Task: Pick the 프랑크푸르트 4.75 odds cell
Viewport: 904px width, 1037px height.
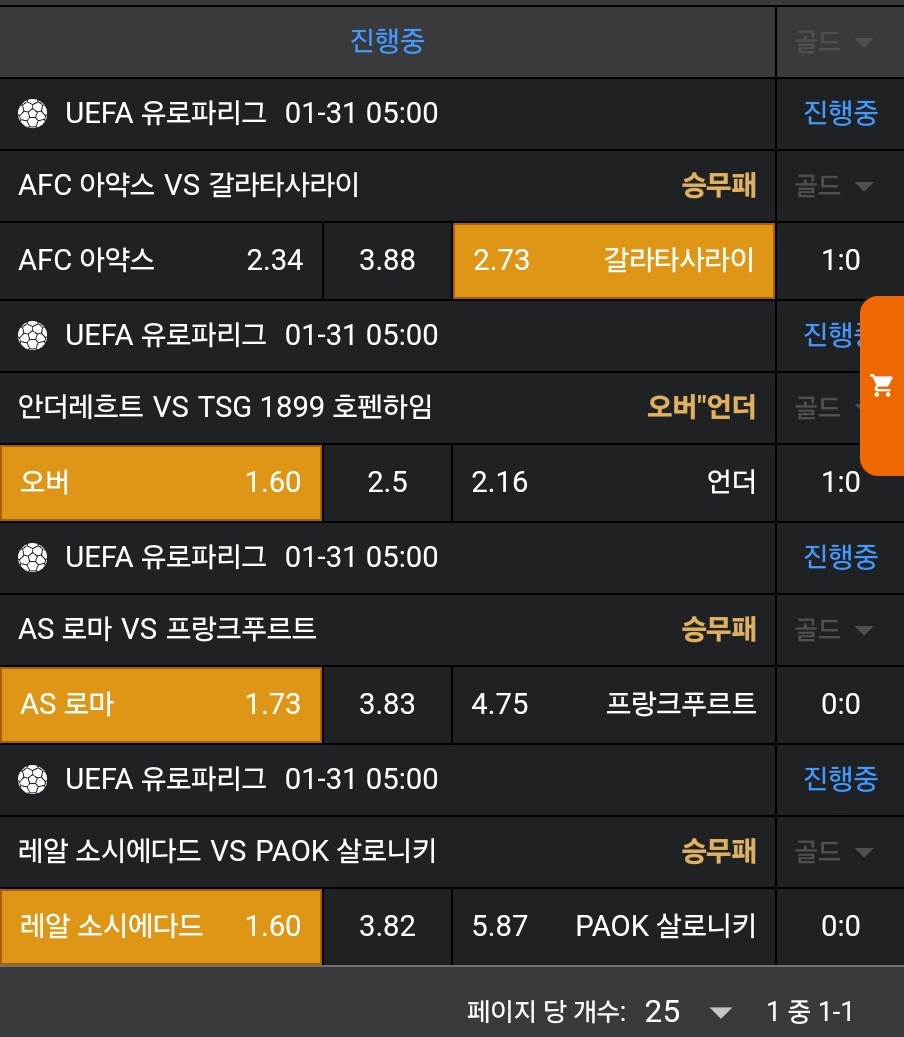Action: pos(614,704)
